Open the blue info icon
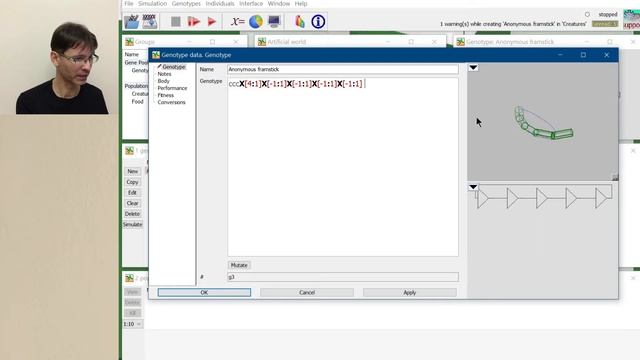Viewport: 640px width, 360px height. (318, 22)
